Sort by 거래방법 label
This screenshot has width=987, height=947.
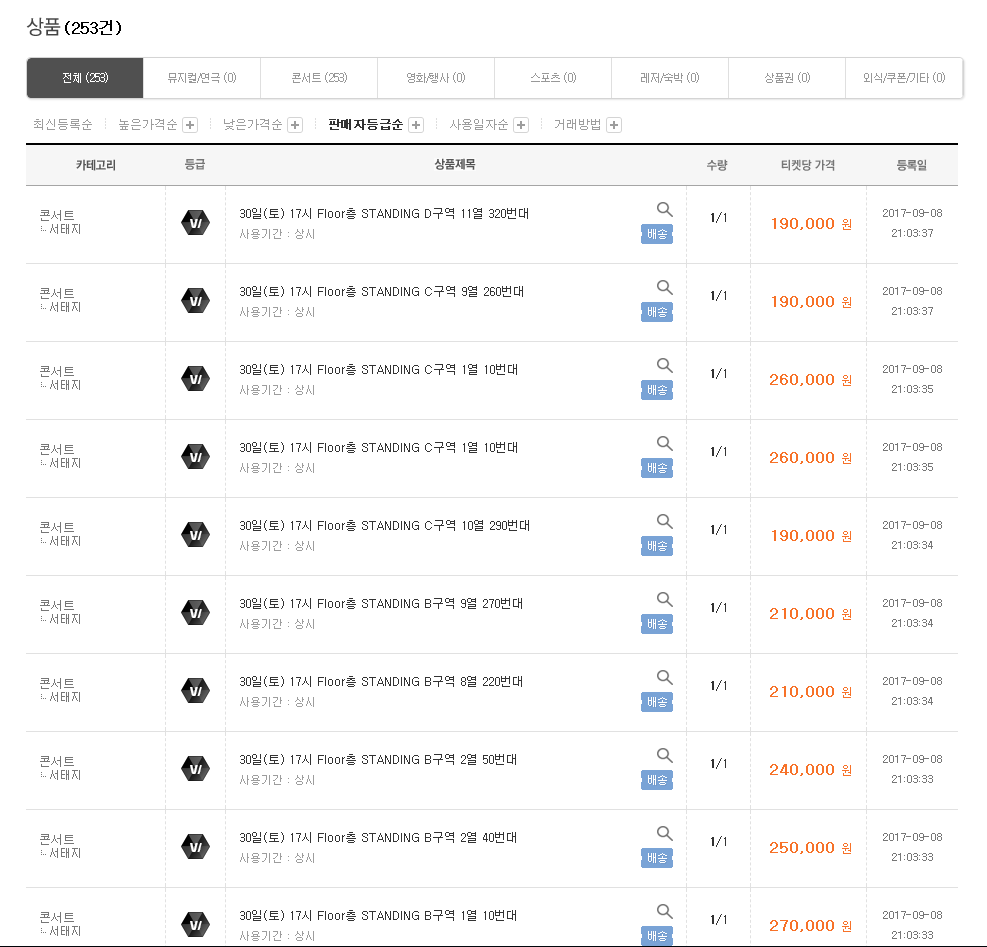(577, 125)
